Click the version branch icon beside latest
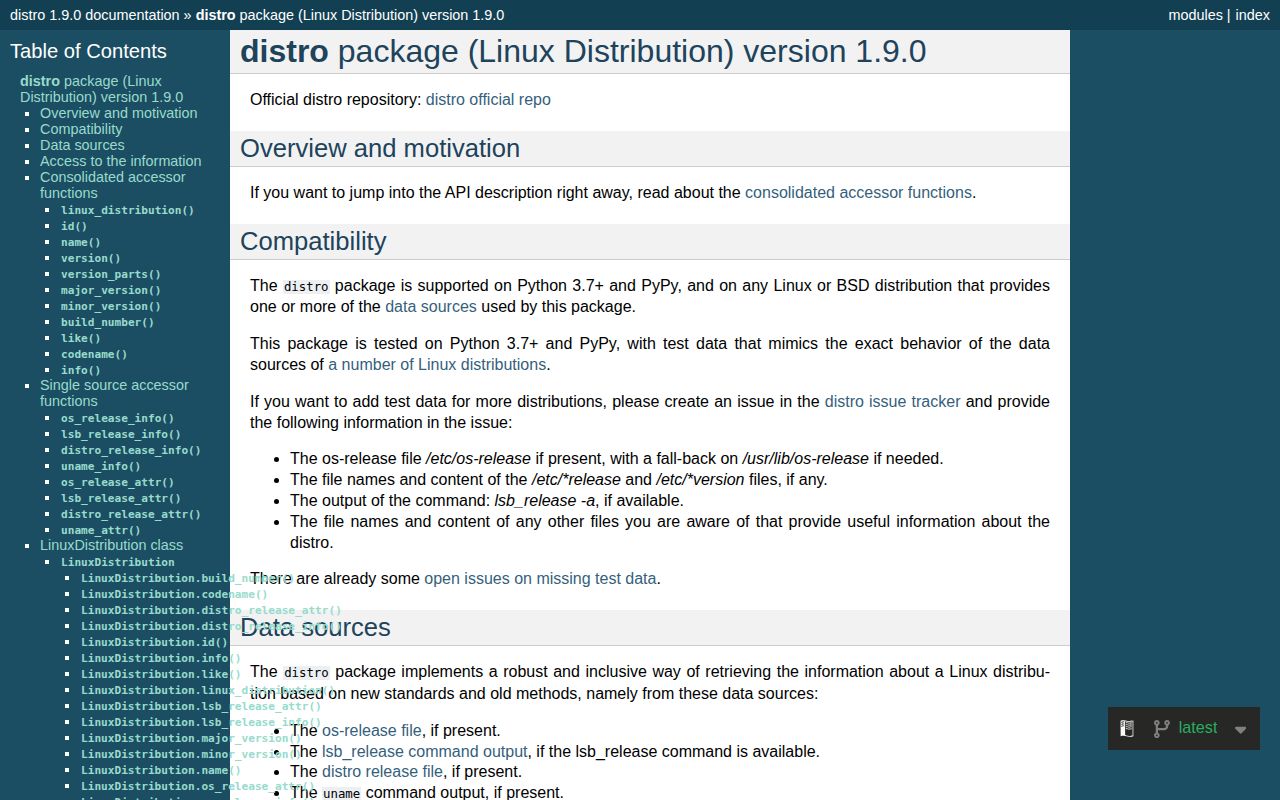This screenshot has height=800, width=1280. point(1161,728)
